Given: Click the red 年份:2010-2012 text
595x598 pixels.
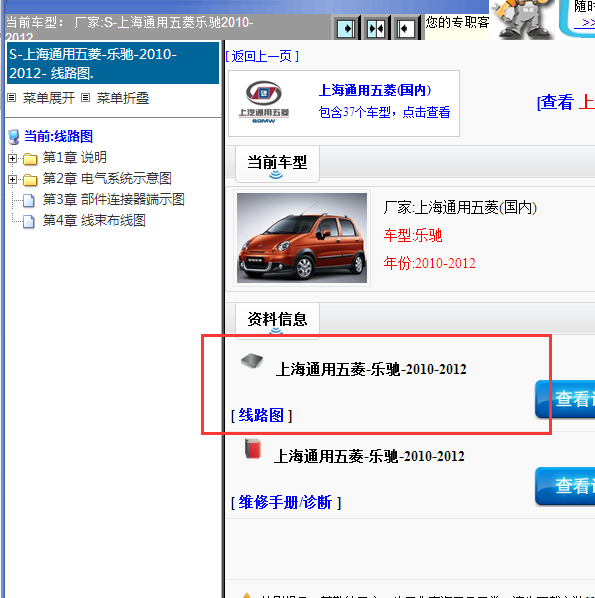Looking at the screenshot, I should pyautogui.click(x=429, y=263).
